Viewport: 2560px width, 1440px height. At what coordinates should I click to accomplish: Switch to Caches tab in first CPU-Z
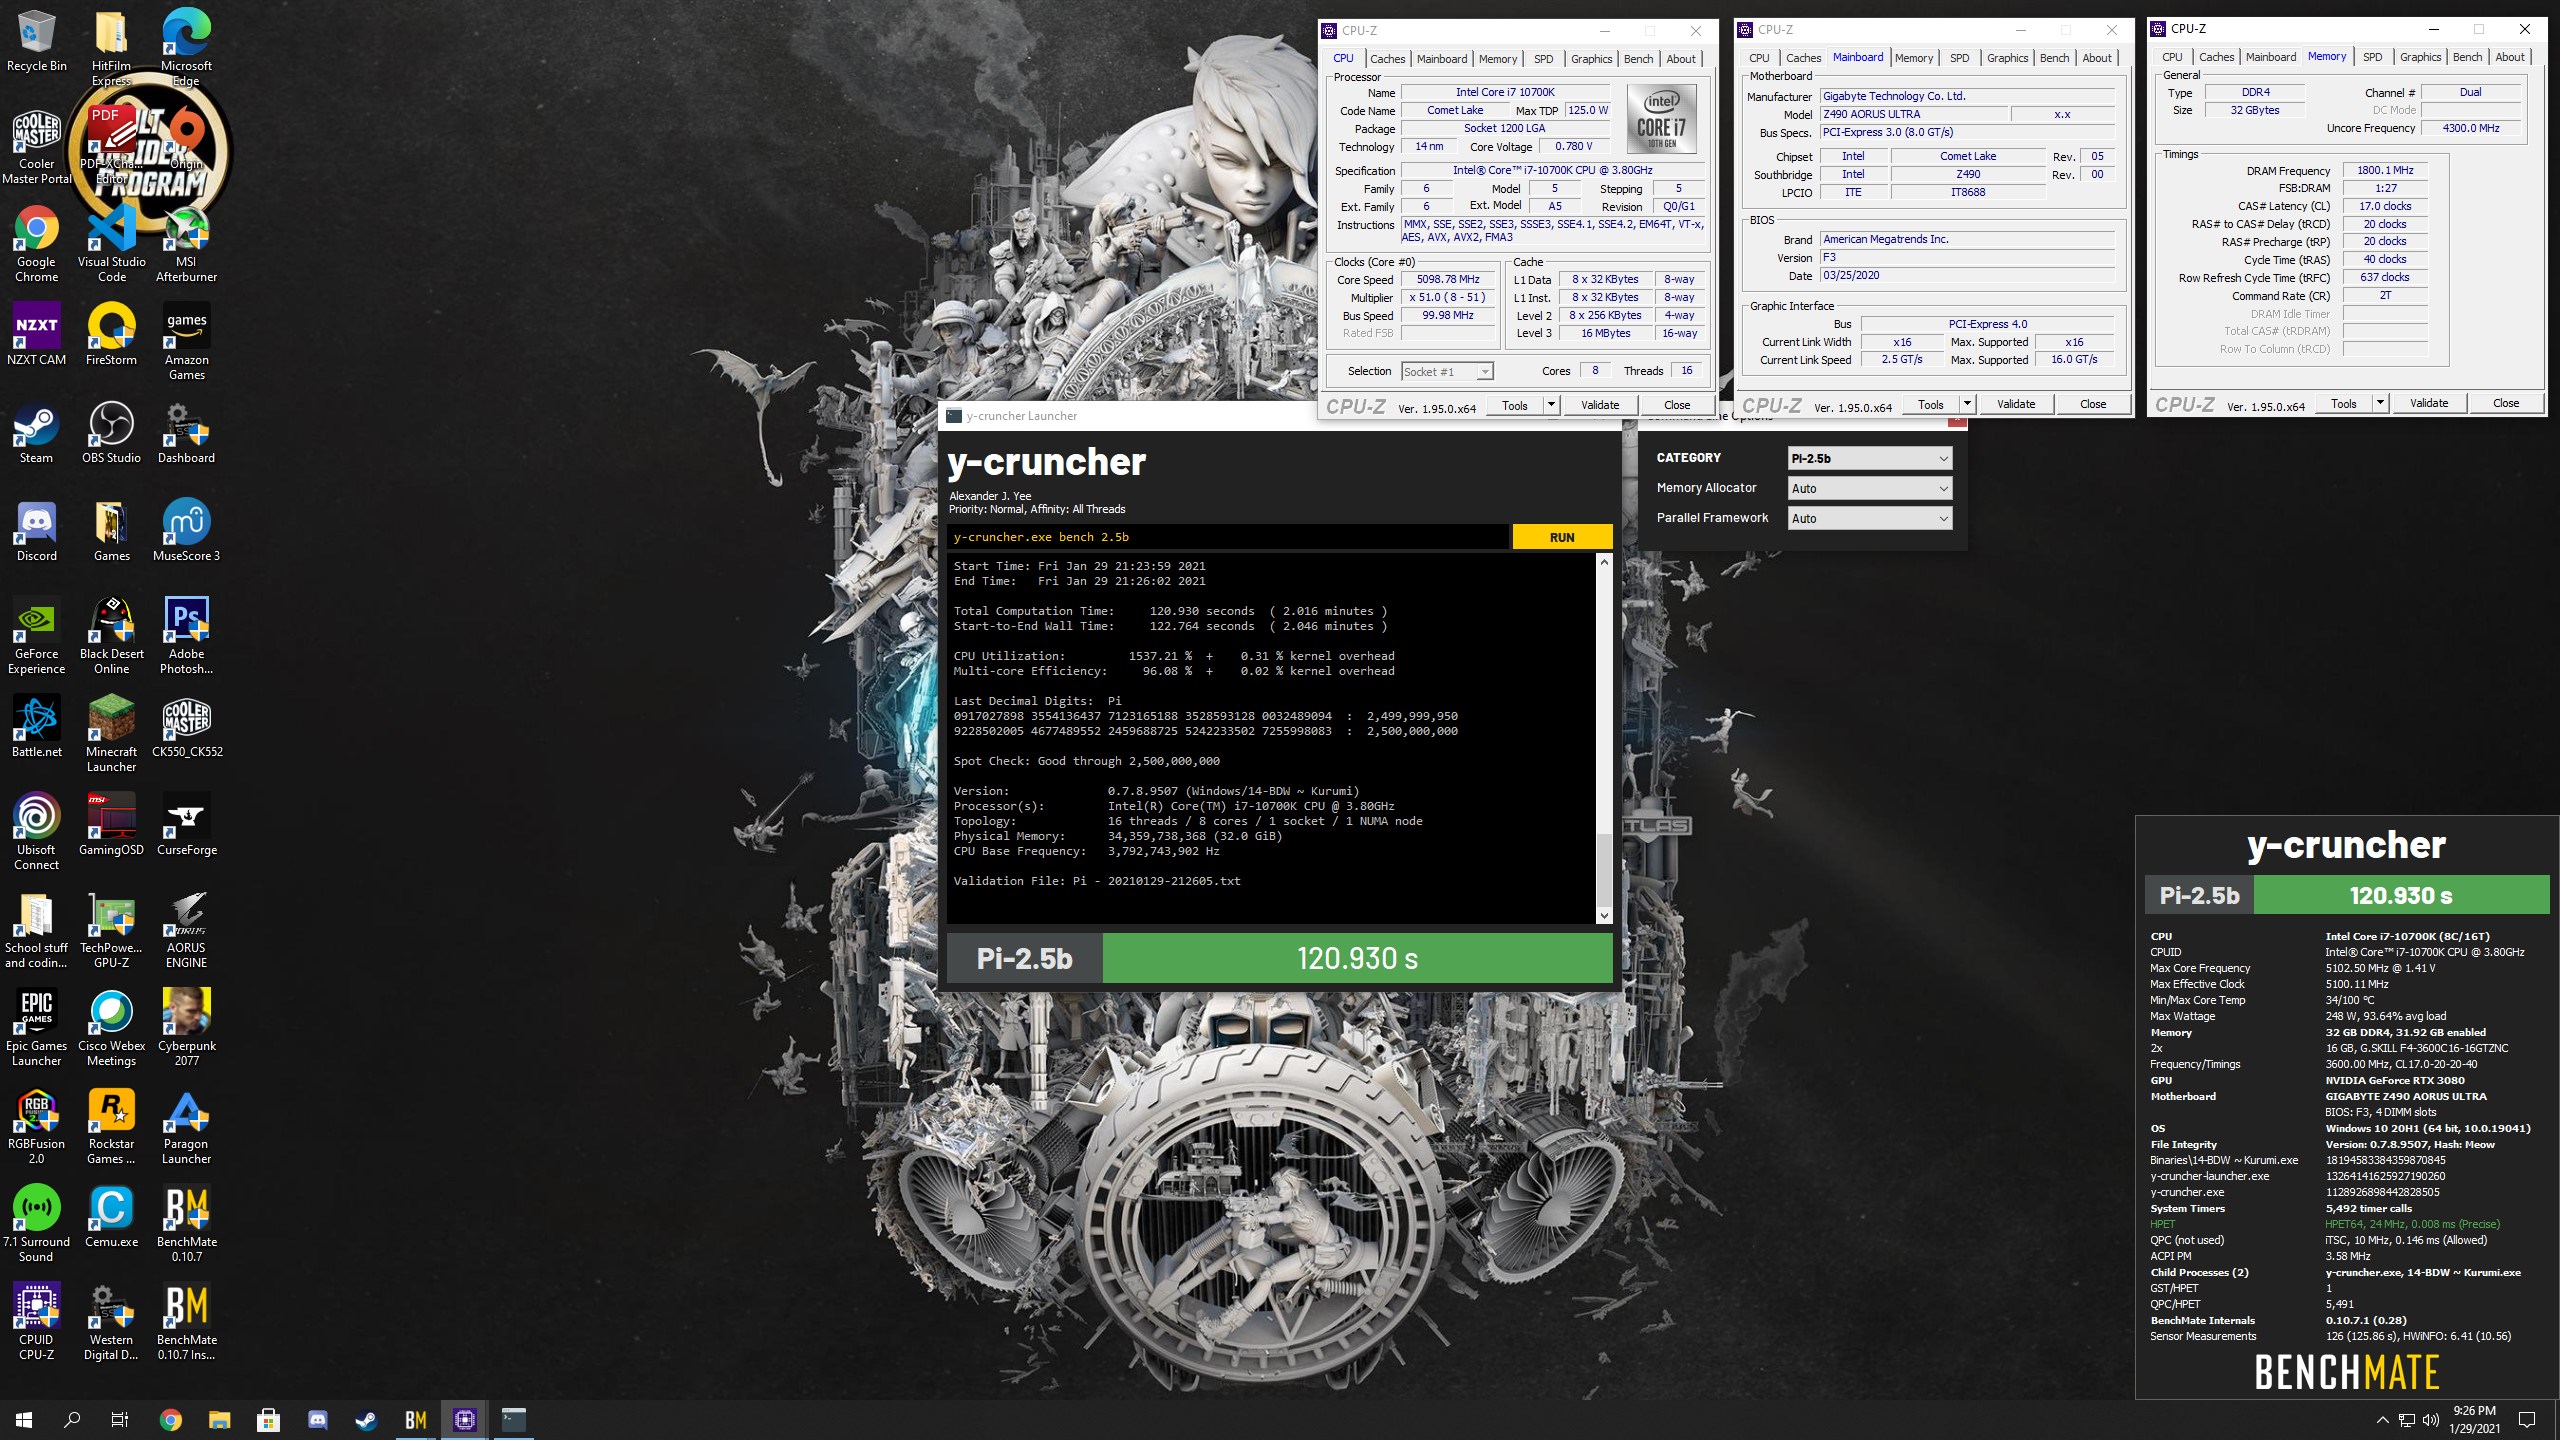(x=1387, y=59)
